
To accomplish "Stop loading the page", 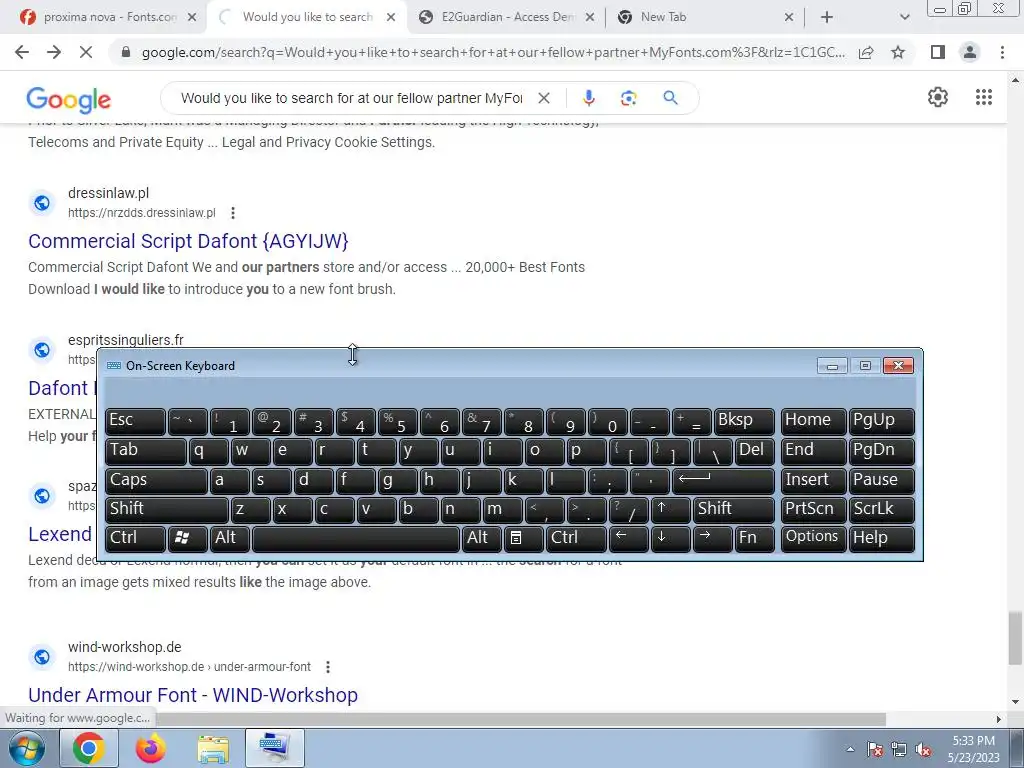I will 86,52.
